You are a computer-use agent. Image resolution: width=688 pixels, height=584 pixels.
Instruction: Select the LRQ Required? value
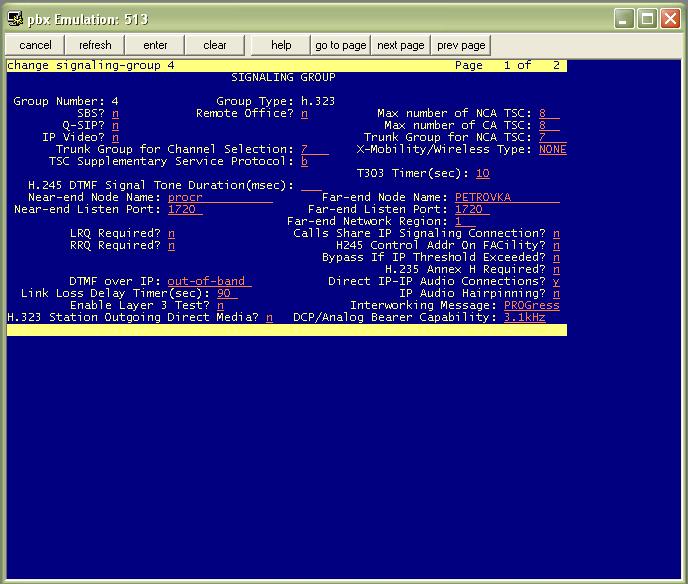pyautogui.click(x=171, y=233)
